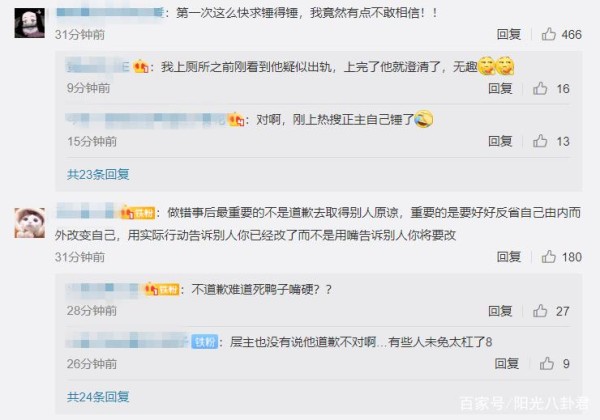Click the orange 铁粉 badge on second main comment
The image size is (600, 420).
tap(138, 213)
